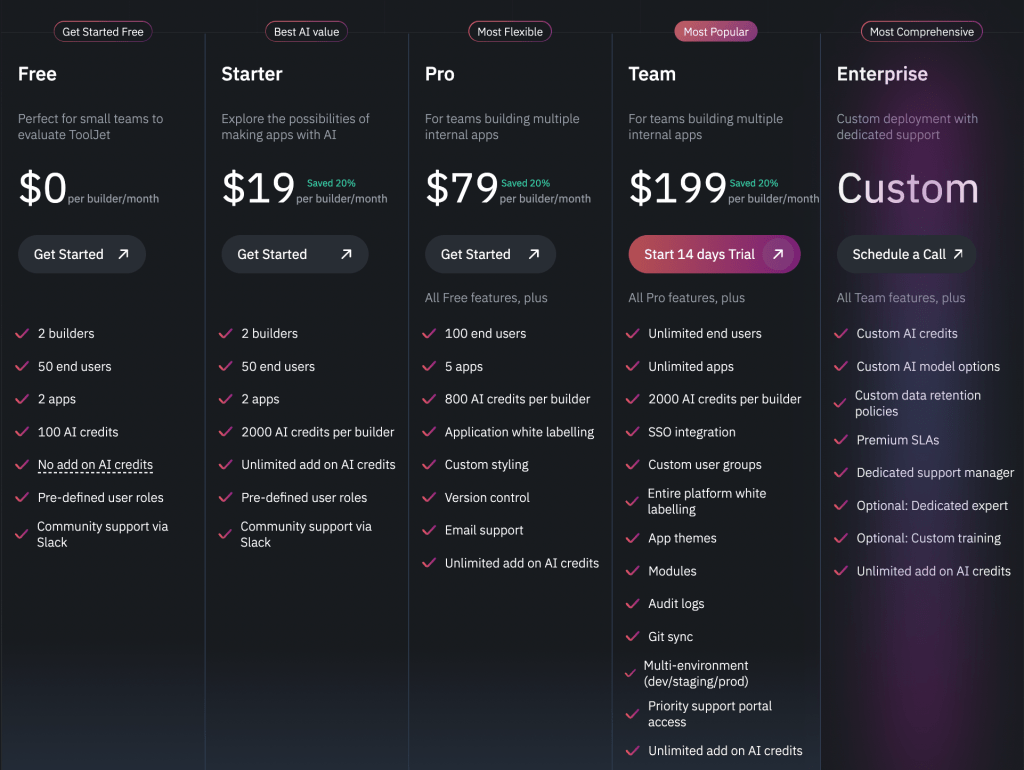Click the arrow icon on Start 14 days Trial
The image size is (1024, 770).
778,254
